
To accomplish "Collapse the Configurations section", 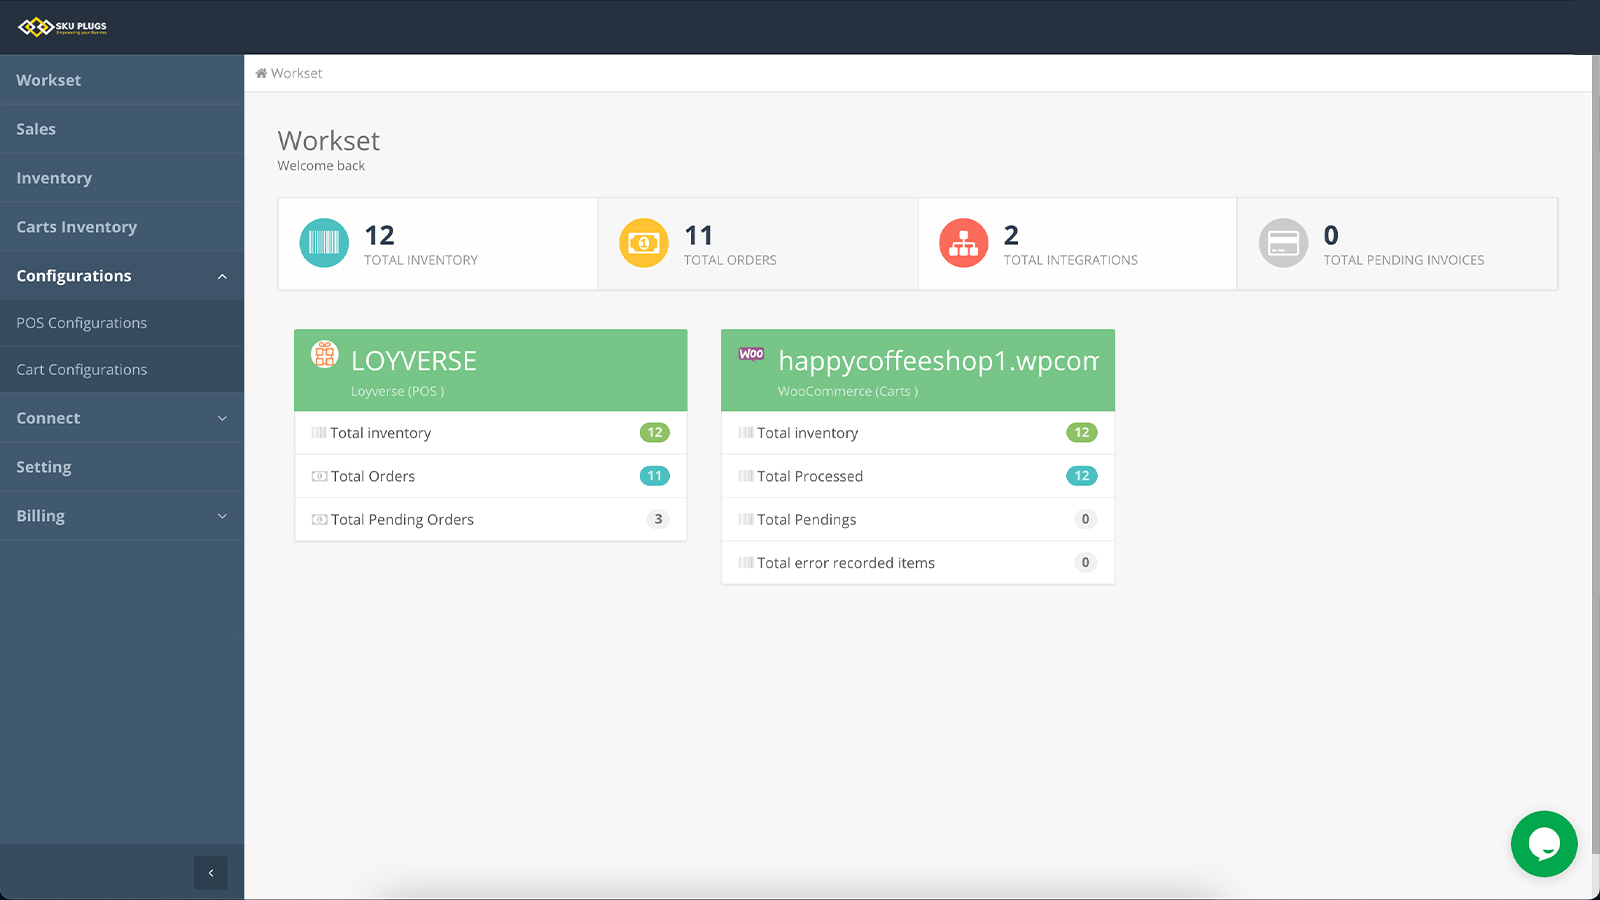I will click(122, 275).
